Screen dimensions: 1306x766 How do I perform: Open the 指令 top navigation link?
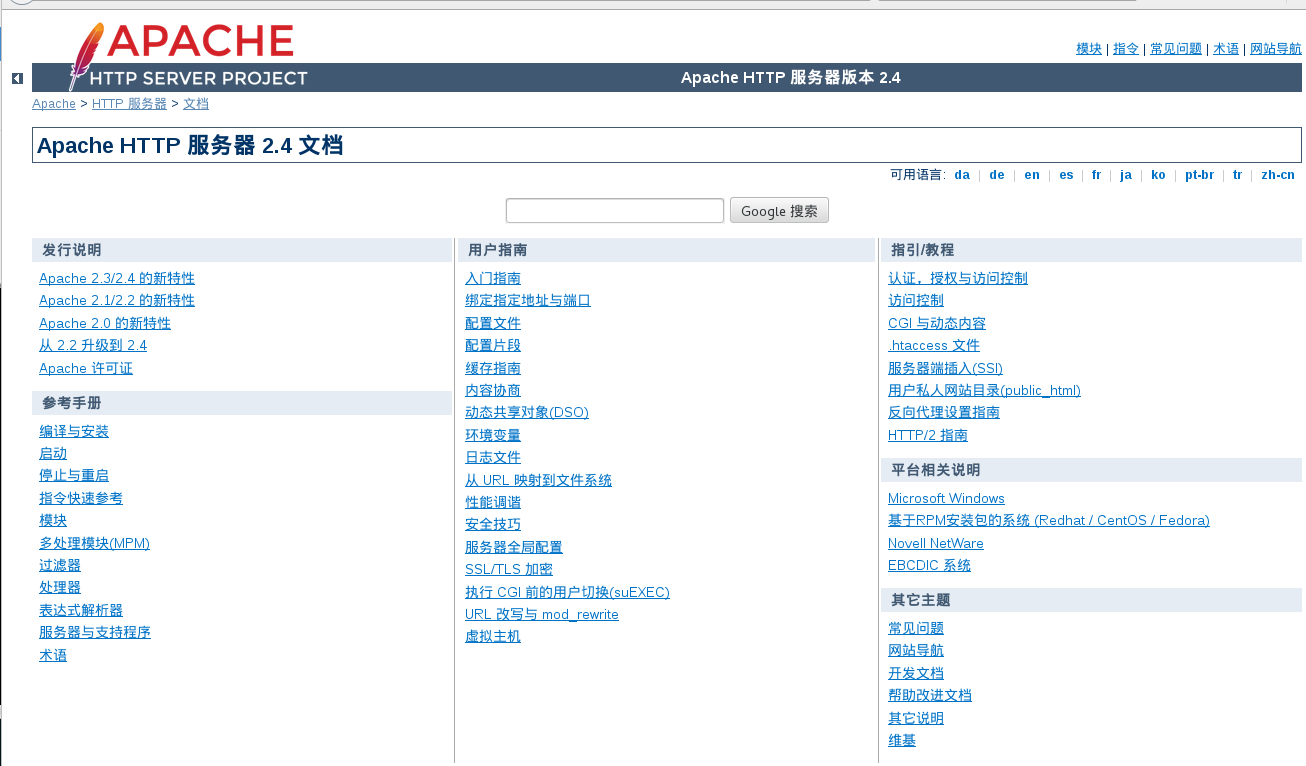[1126, 48]
